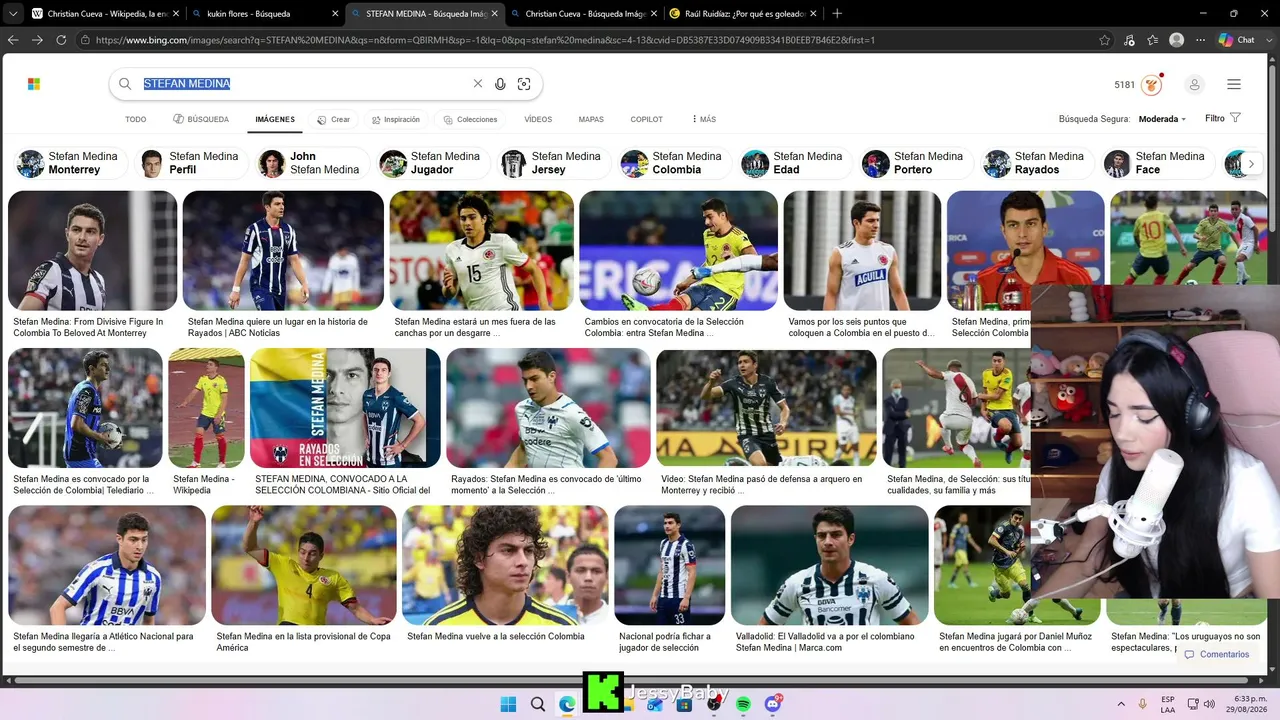This screenshot has height=720, width=1280.
Task: Open browser settings three-dot menu
Action: pyautogui.click(x=1200, y=40)
